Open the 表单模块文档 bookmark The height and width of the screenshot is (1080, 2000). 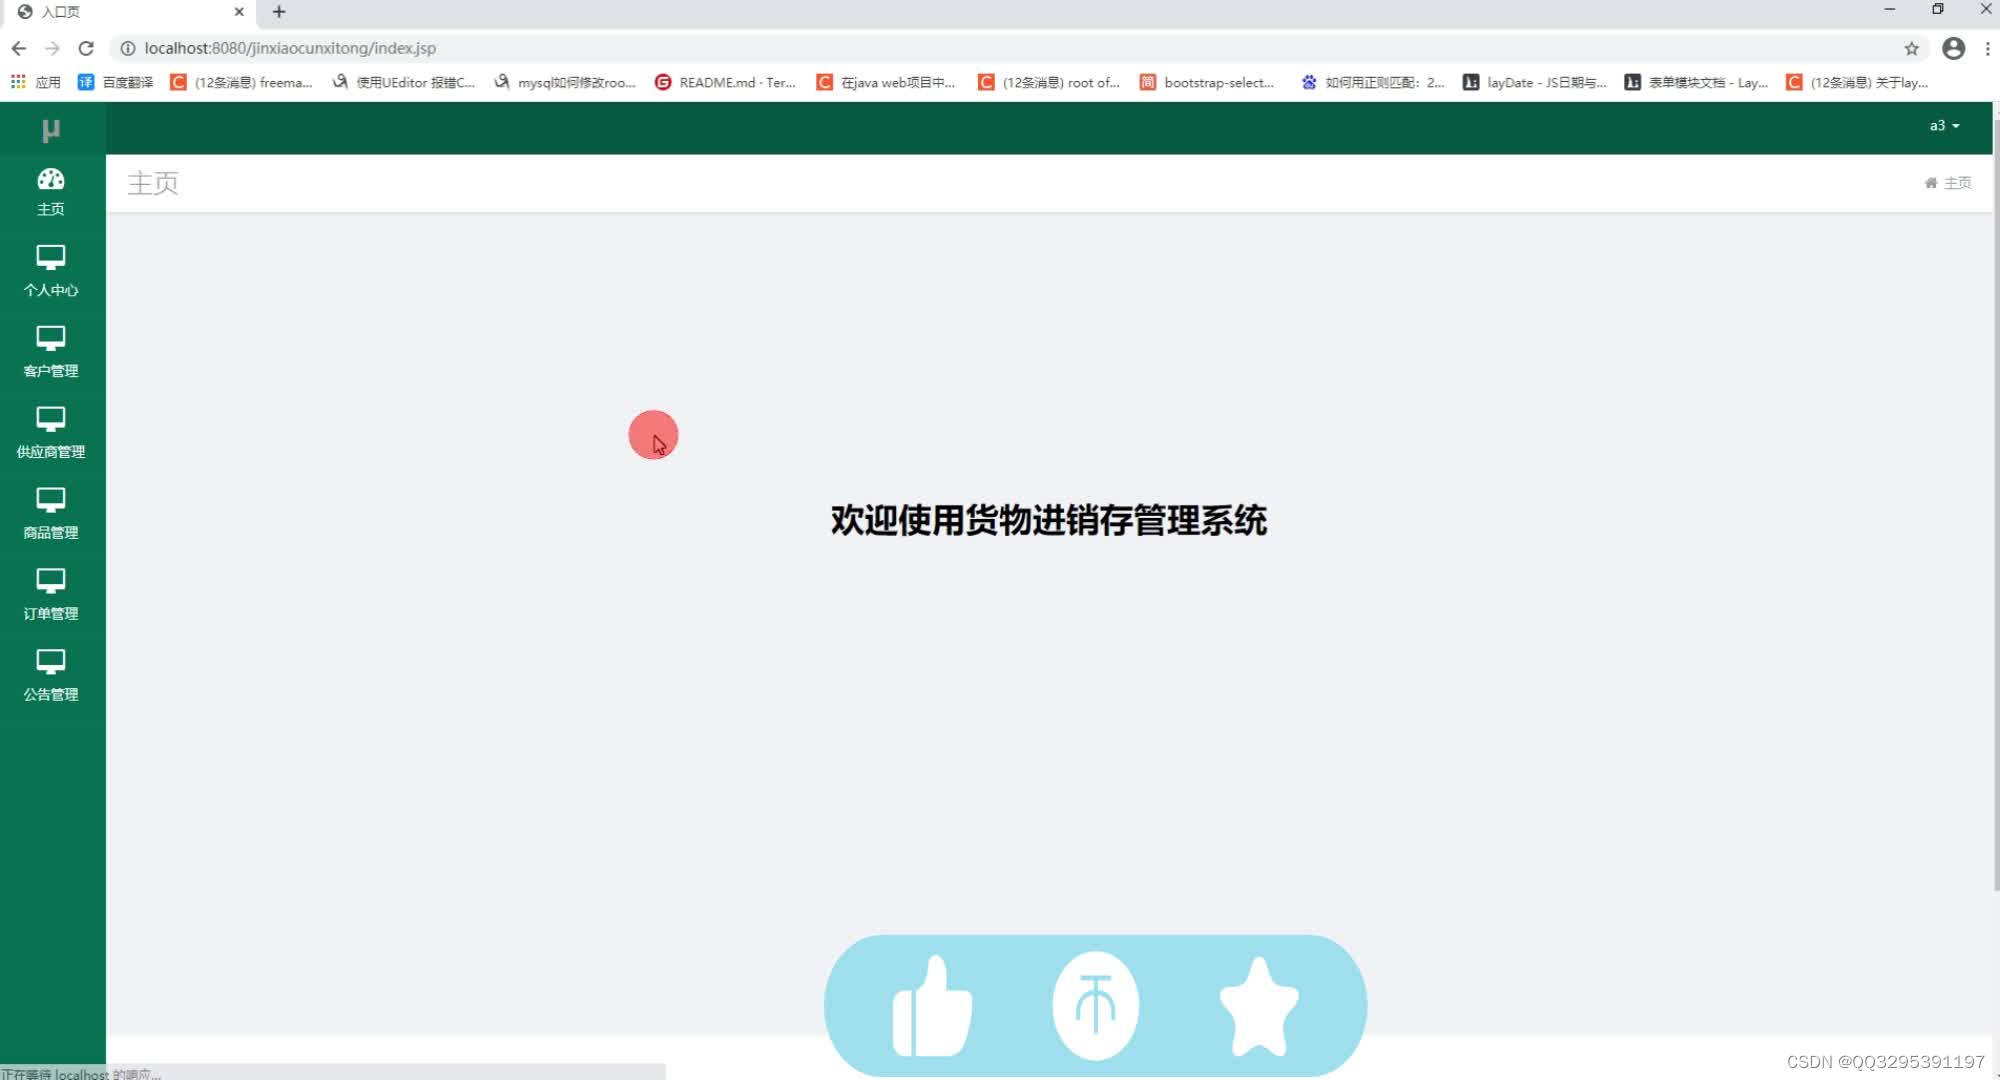point(1696,82)
